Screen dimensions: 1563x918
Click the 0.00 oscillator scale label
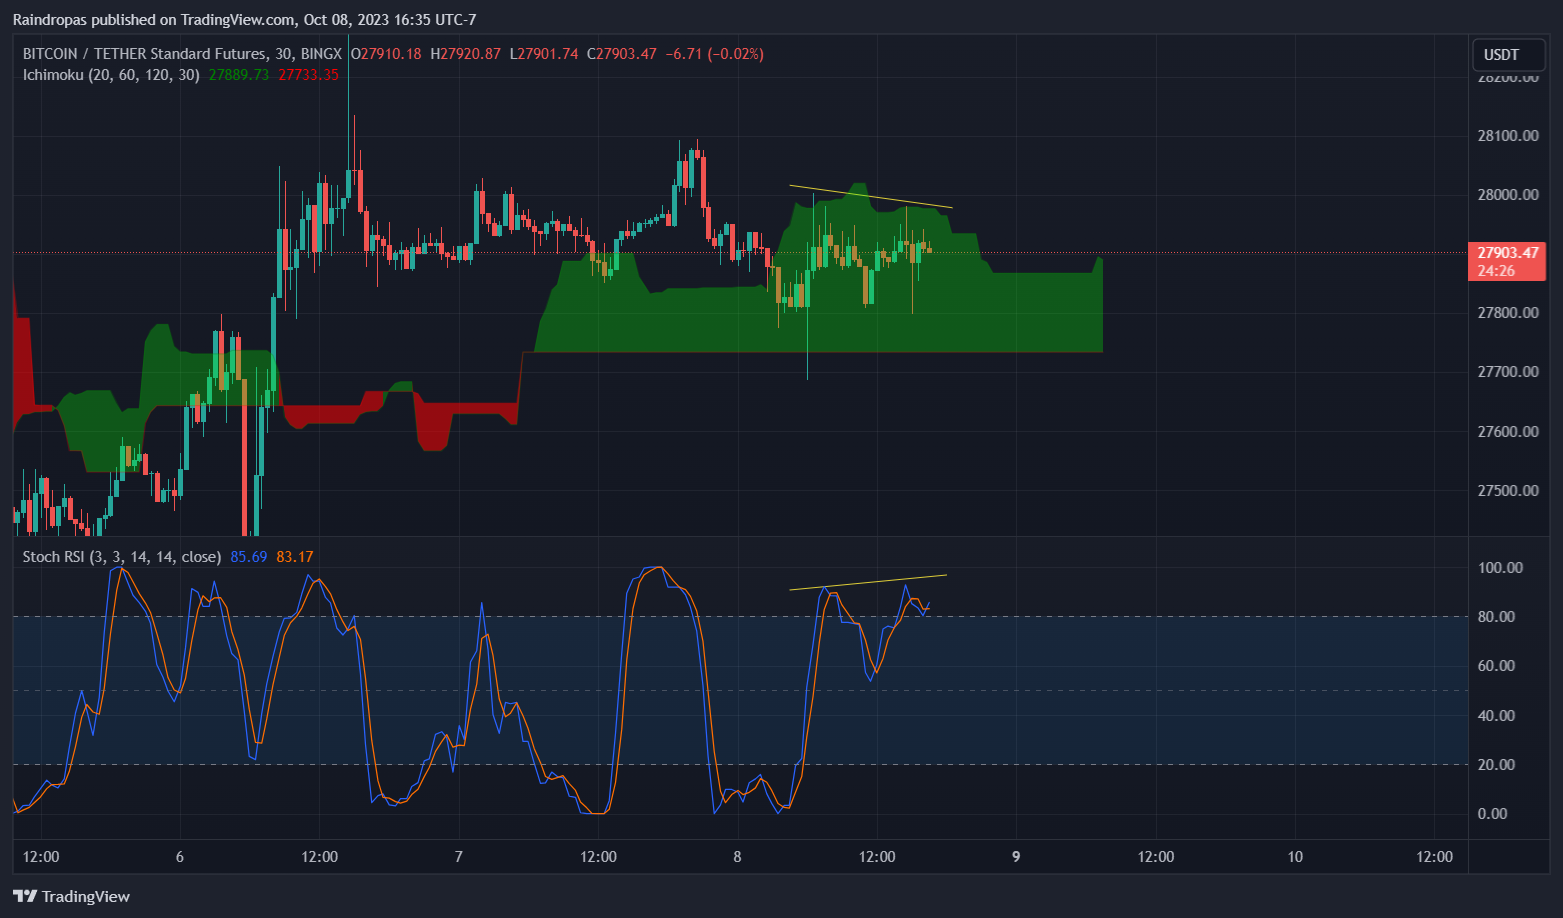point(1492,813)
